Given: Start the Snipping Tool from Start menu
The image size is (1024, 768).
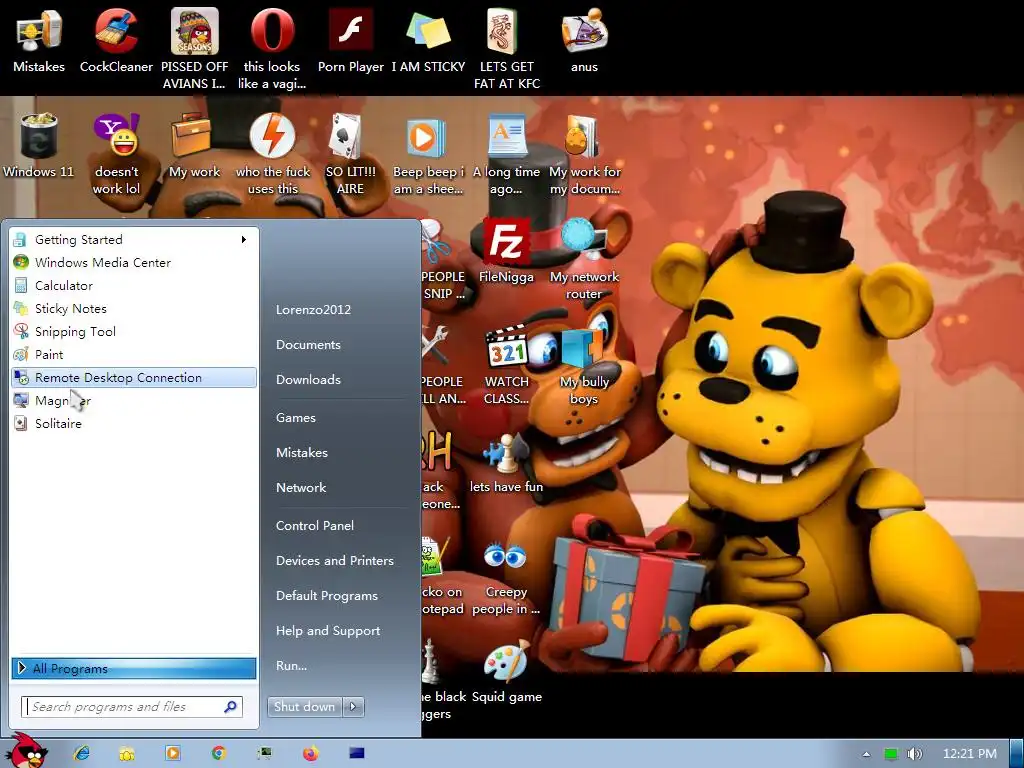Looking at the screenshot, I should coord(134,332).
